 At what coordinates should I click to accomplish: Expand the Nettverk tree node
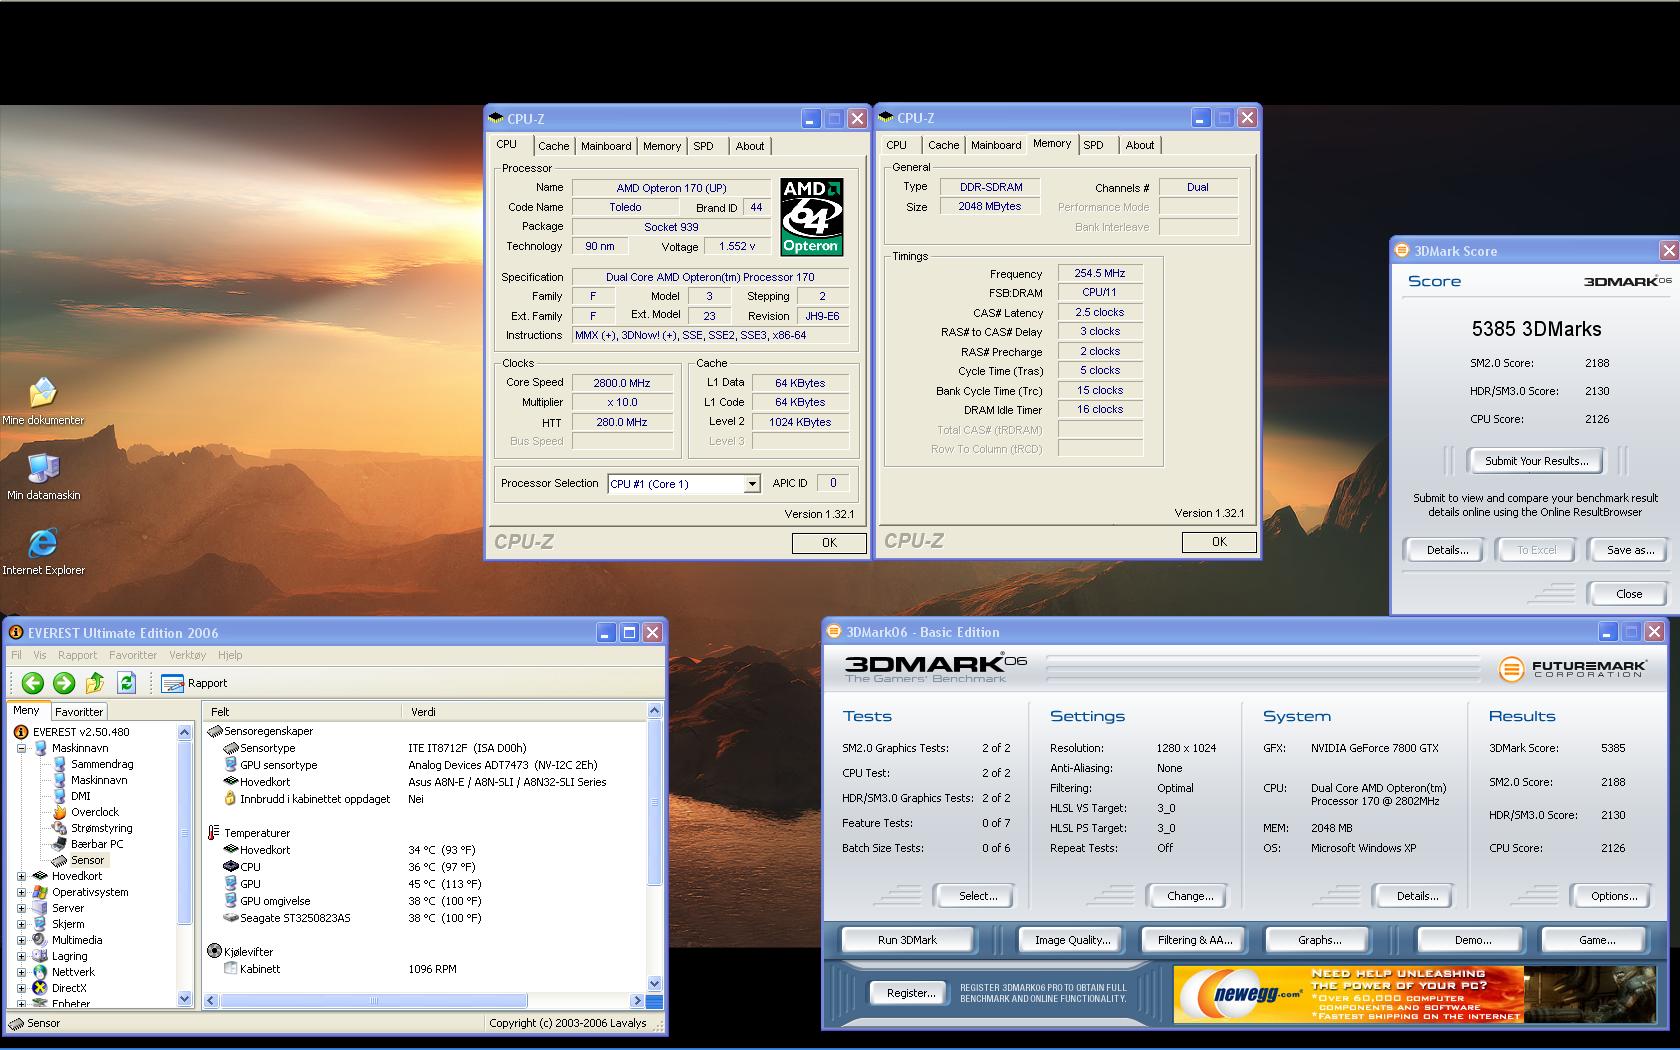(22, 972)
